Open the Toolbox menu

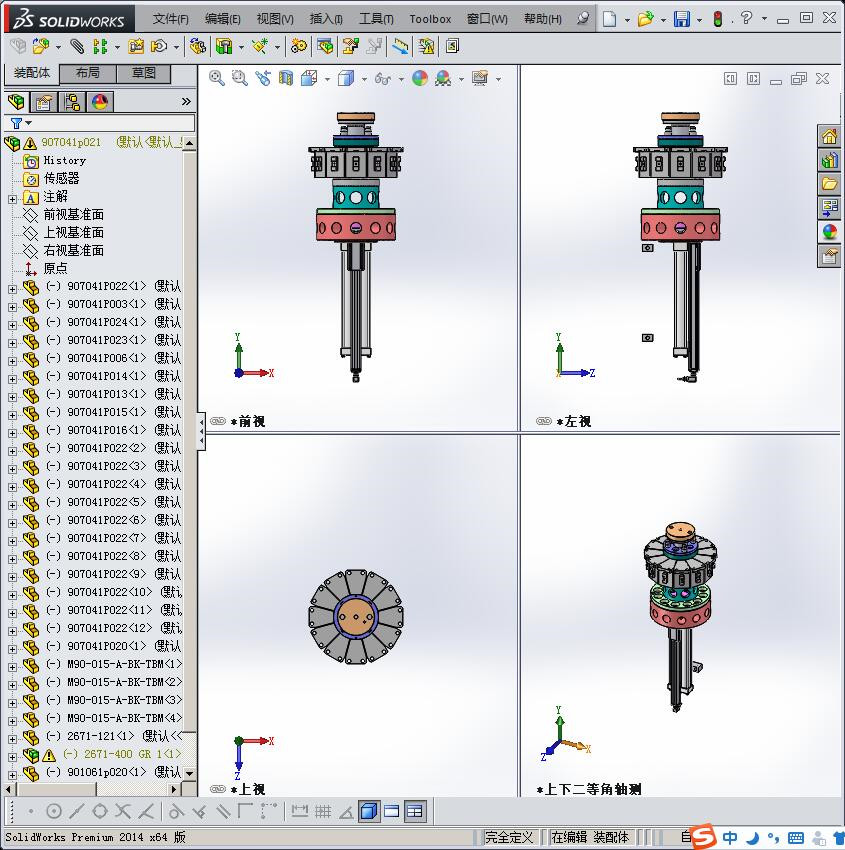430,19
